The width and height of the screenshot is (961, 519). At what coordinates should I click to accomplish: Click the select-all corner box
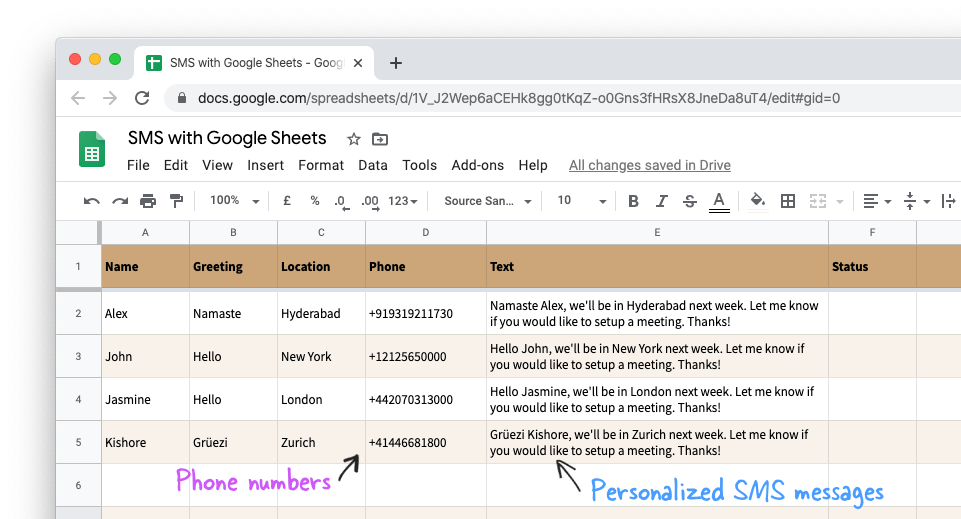[78, 233]
